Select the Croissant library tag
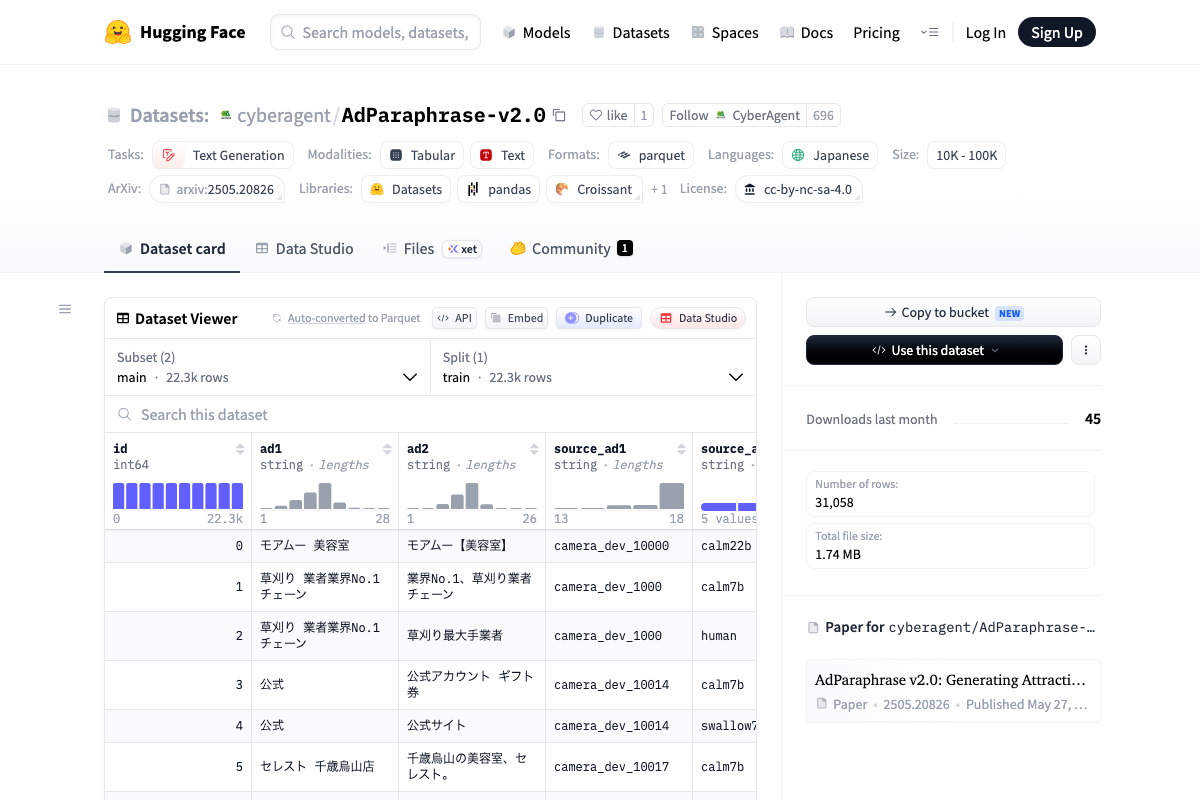This screenshot has width=1200, height=800. 594,189
